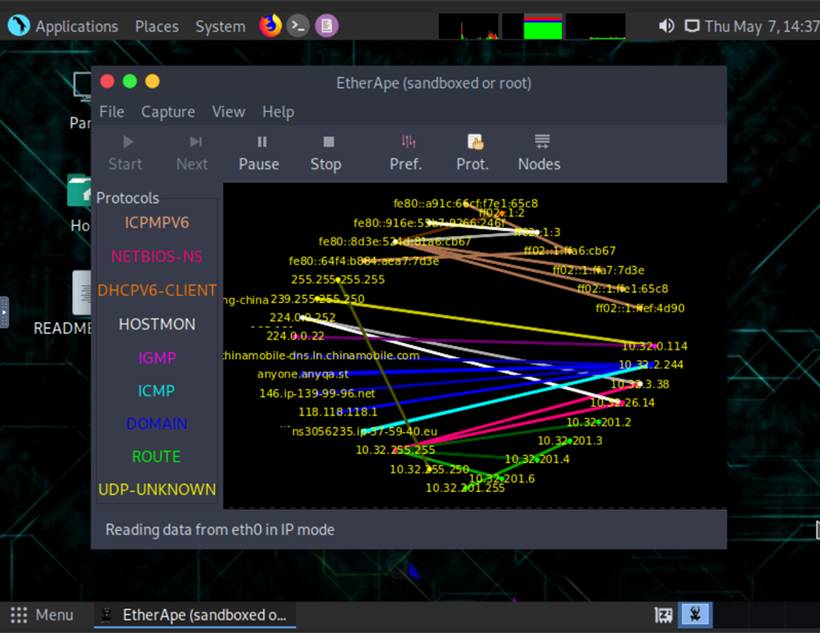This screenshot has width=820, height=633.
Task: Click the ICMP protocol entry
Action: click(156, 391)
